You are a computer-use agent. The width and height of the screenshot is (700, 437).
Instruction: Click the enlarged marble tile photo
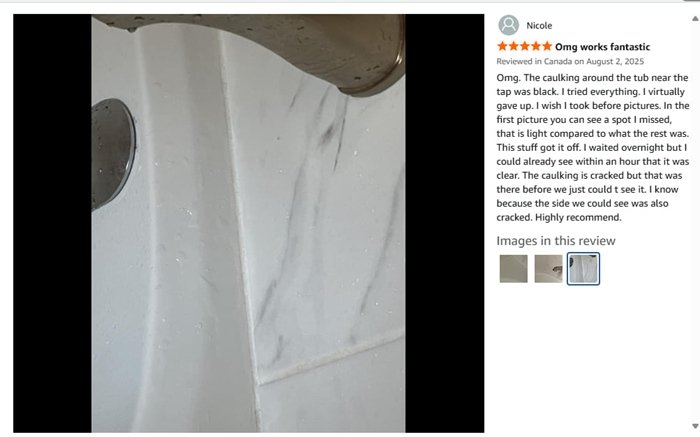pyautogui.click(x=248, y=223)
